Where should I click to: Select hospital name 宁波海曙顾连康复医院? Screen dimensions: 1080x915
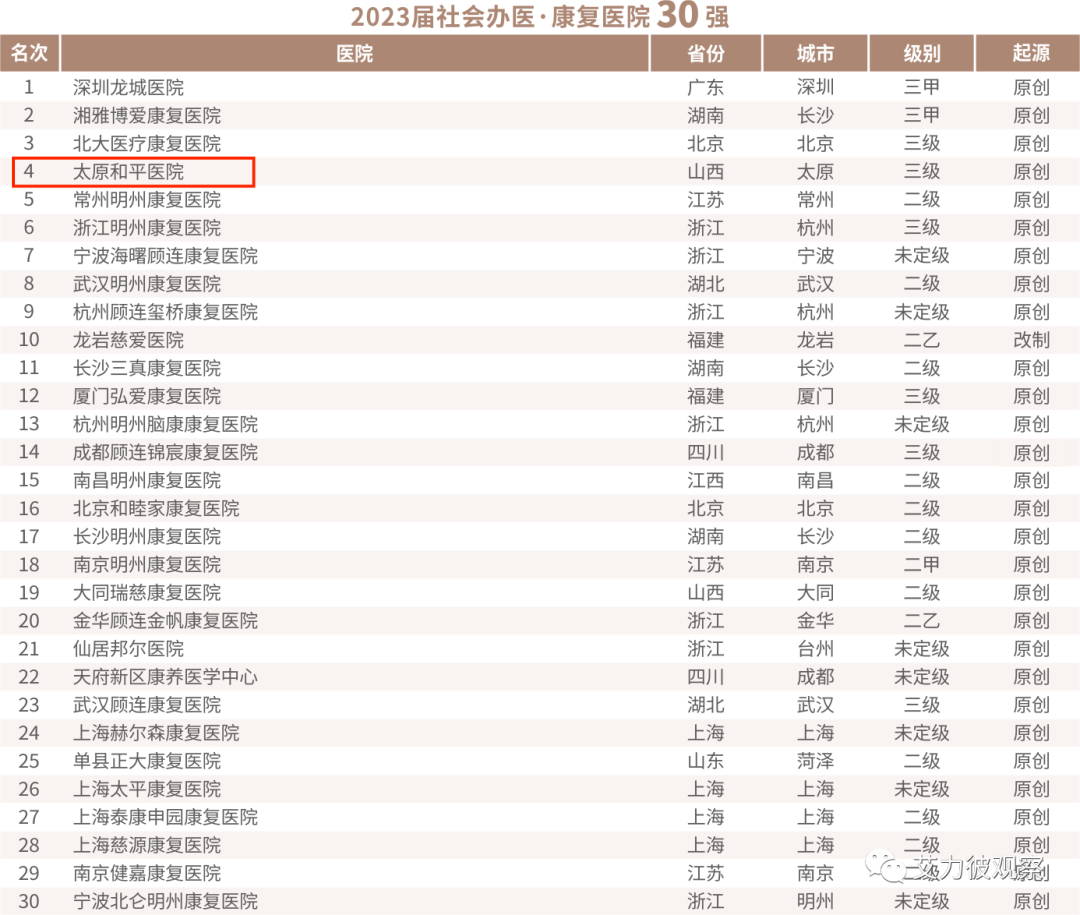(165, 256)
